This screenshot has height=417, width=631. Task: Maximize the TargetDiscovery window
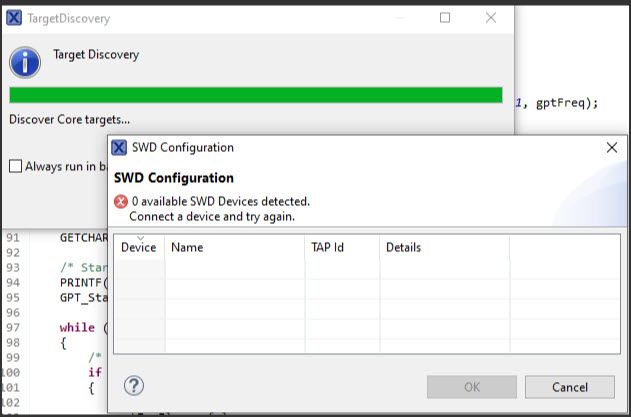[x=445, y=18]
